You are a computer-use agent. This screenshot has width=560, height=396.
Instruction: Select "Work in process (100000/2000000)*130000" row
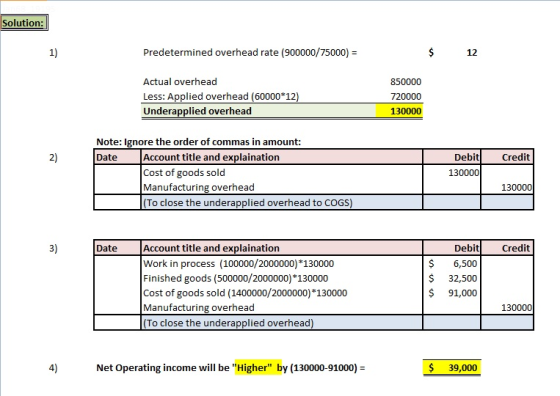(x=239, y=264)
